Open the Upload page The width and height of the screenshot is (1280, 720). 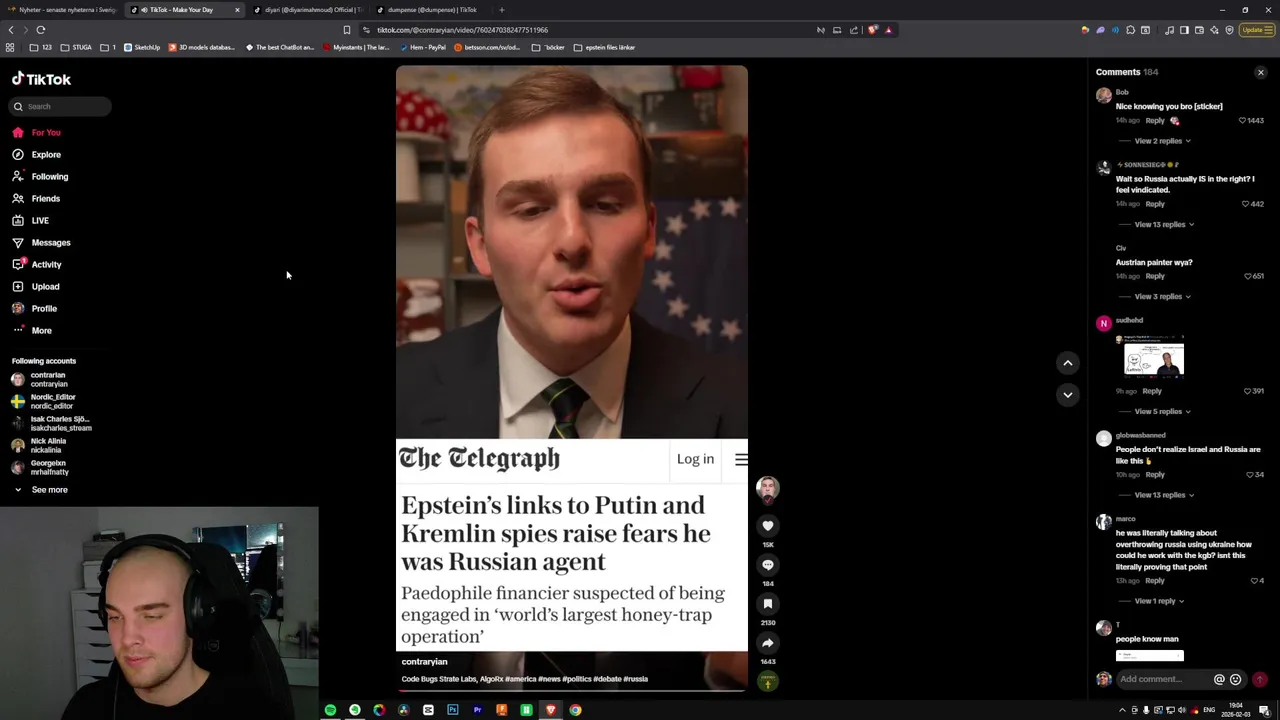click(x=36, y=286)
